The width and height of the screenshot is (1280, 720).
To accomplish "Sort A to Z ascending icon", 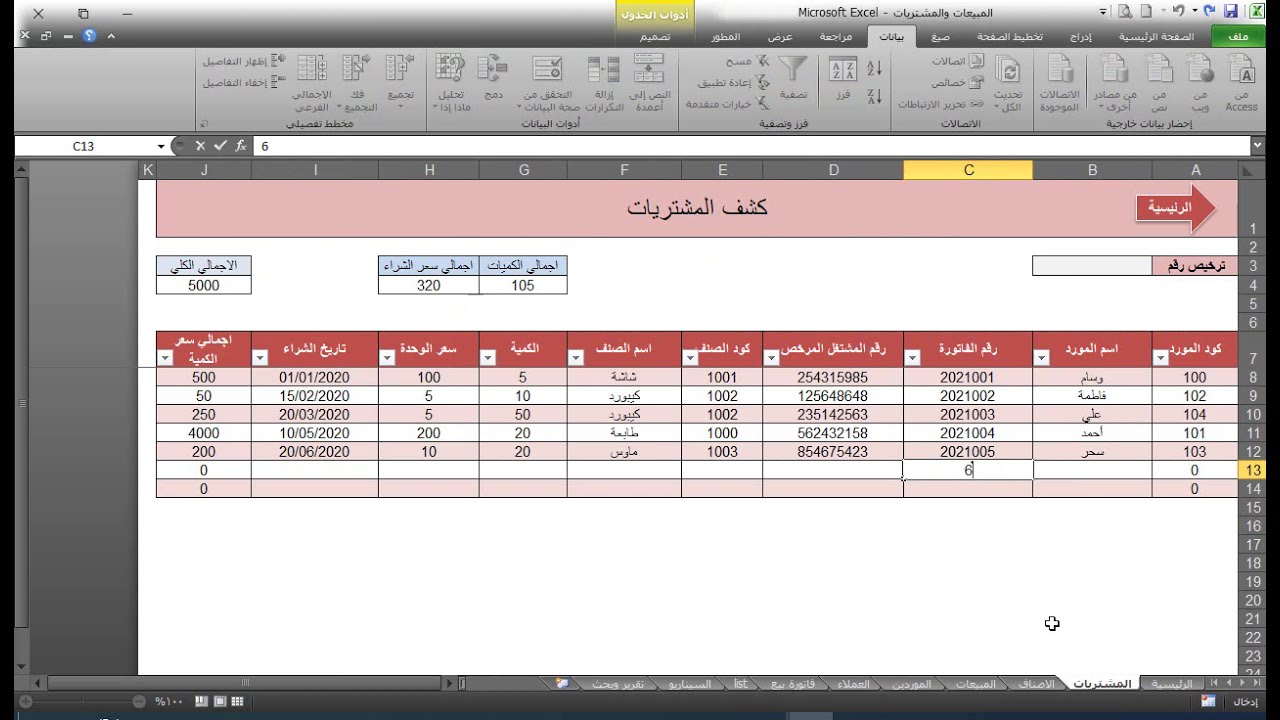I will 874,68.
